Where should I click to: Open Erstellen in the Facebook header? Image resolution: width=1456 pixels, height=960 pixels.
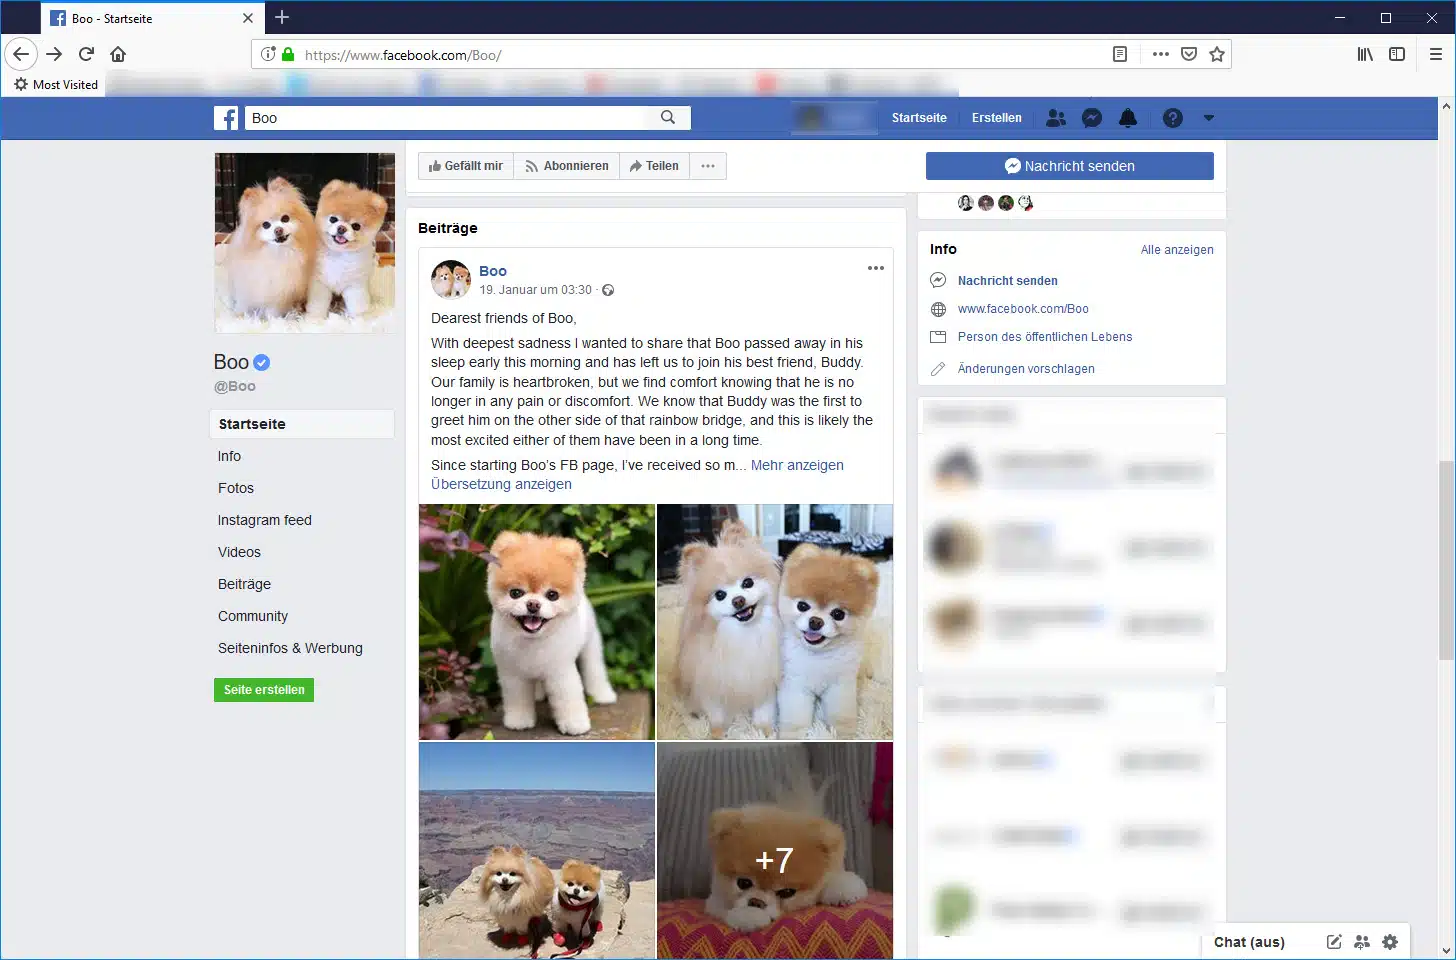(997, 118)
